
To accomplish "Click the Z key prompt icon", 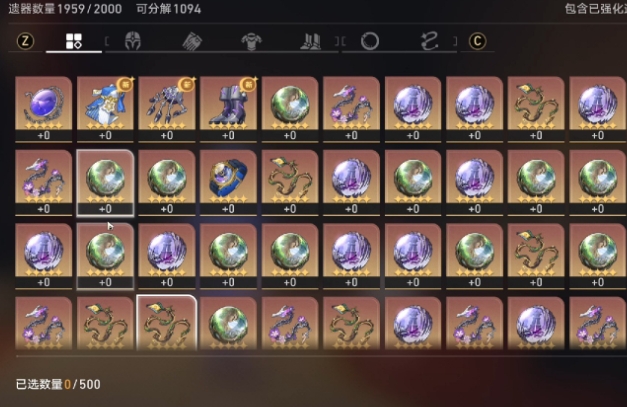I will coord(25,41).
